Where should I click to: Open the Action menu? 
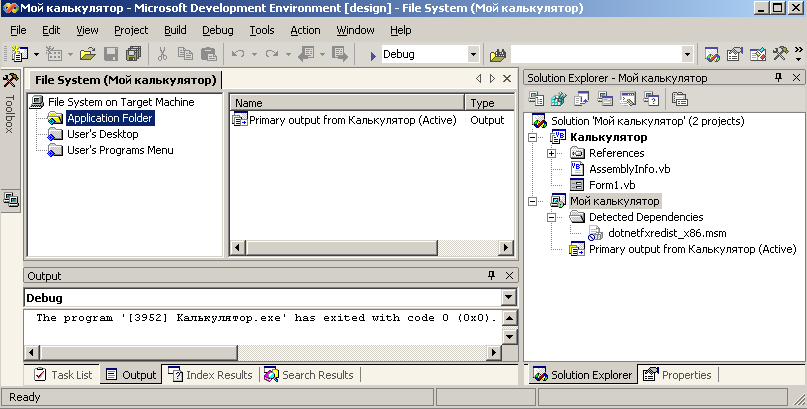click(x=305, y=30)
